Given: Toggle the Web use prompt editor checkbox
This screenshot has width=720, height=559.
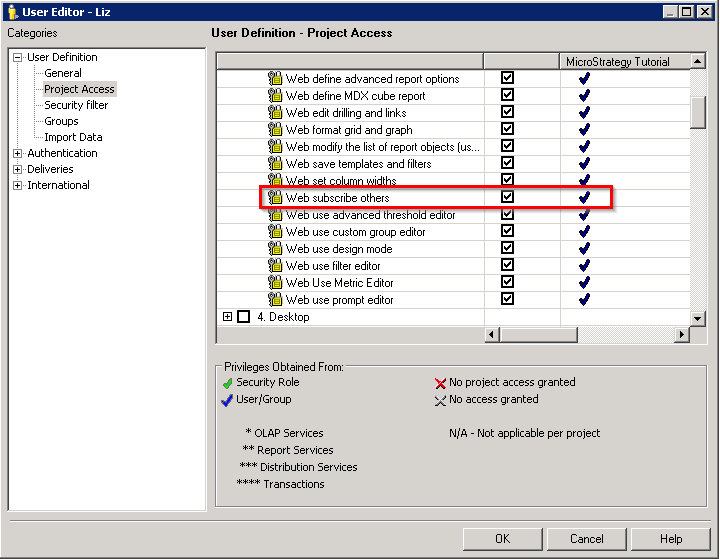Looking at the screenshot, I should coord(507,299).
